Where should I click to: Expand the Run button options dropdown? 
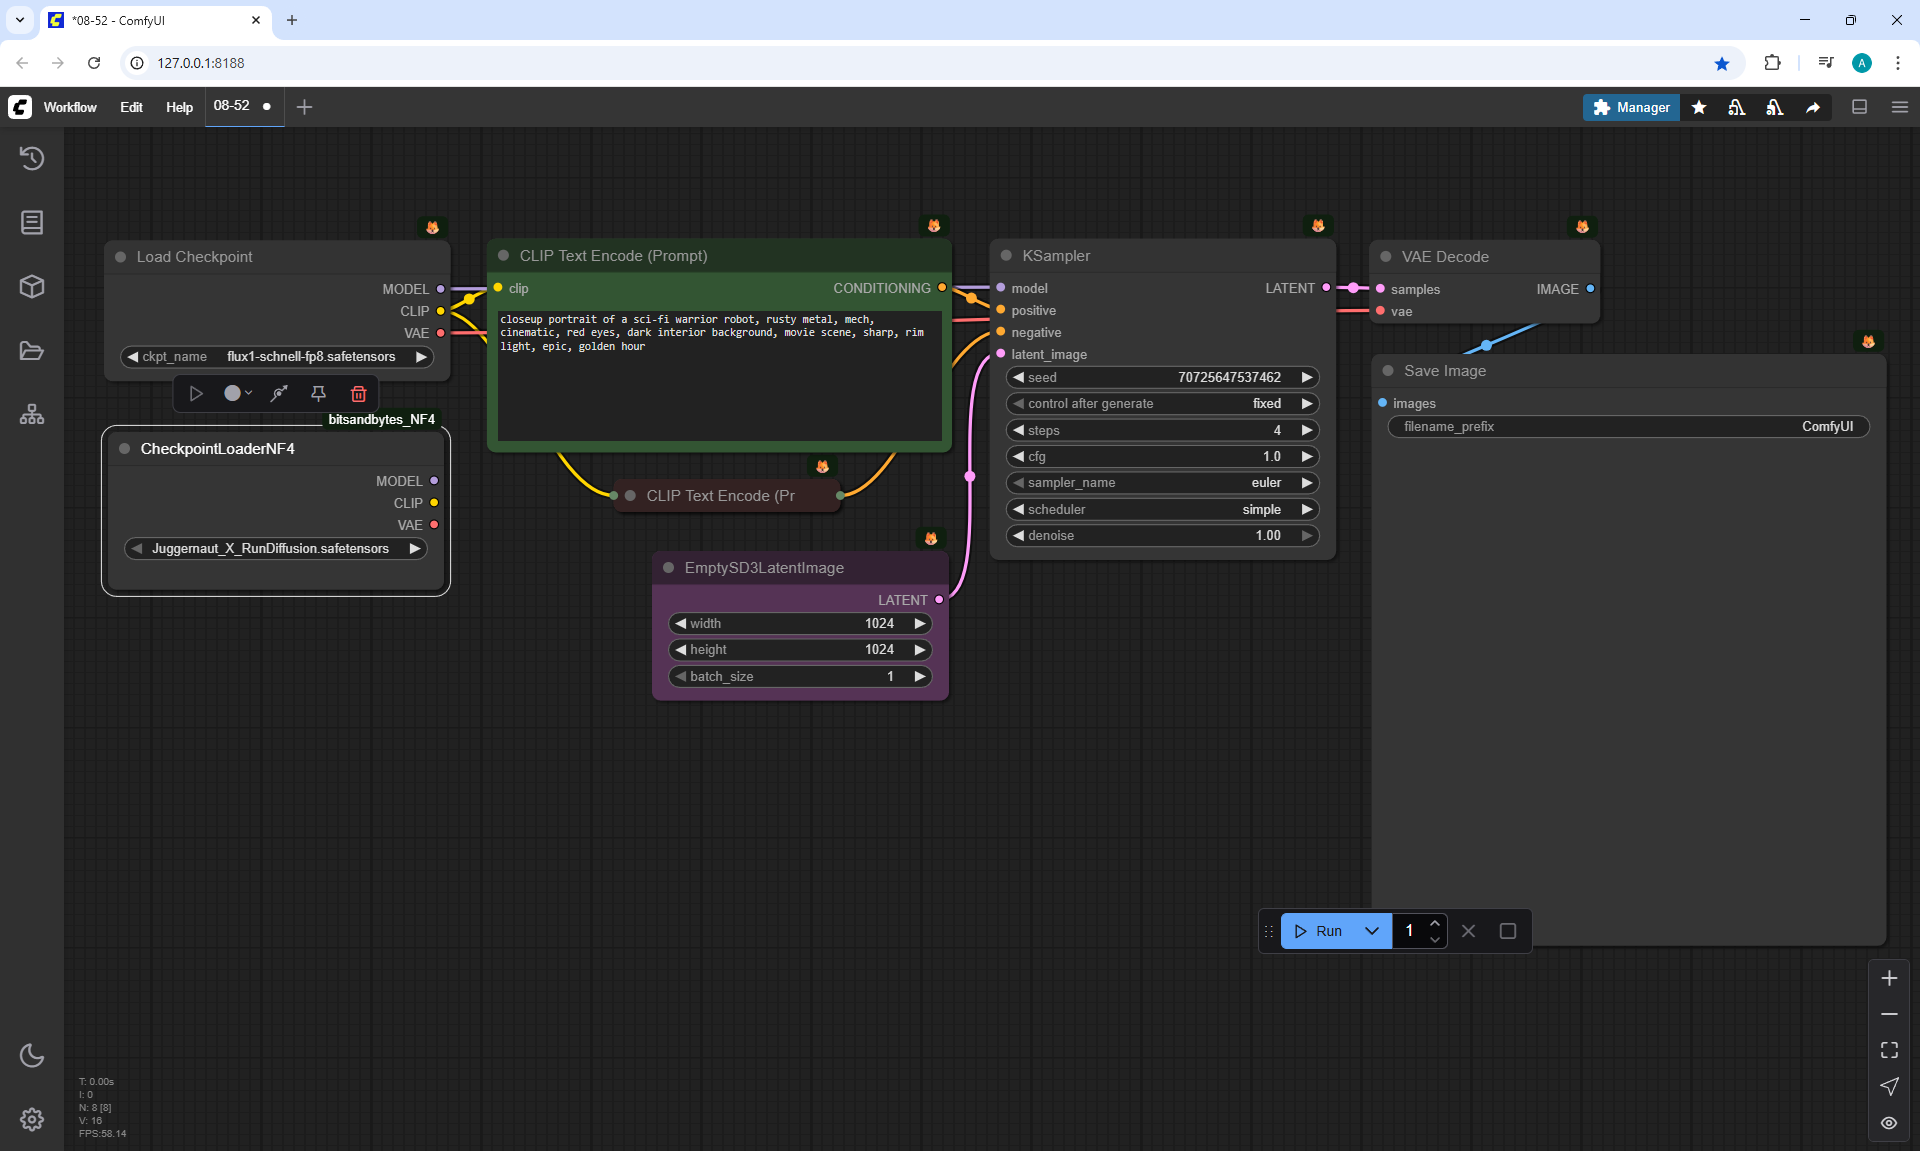(x=1372, y=931)
